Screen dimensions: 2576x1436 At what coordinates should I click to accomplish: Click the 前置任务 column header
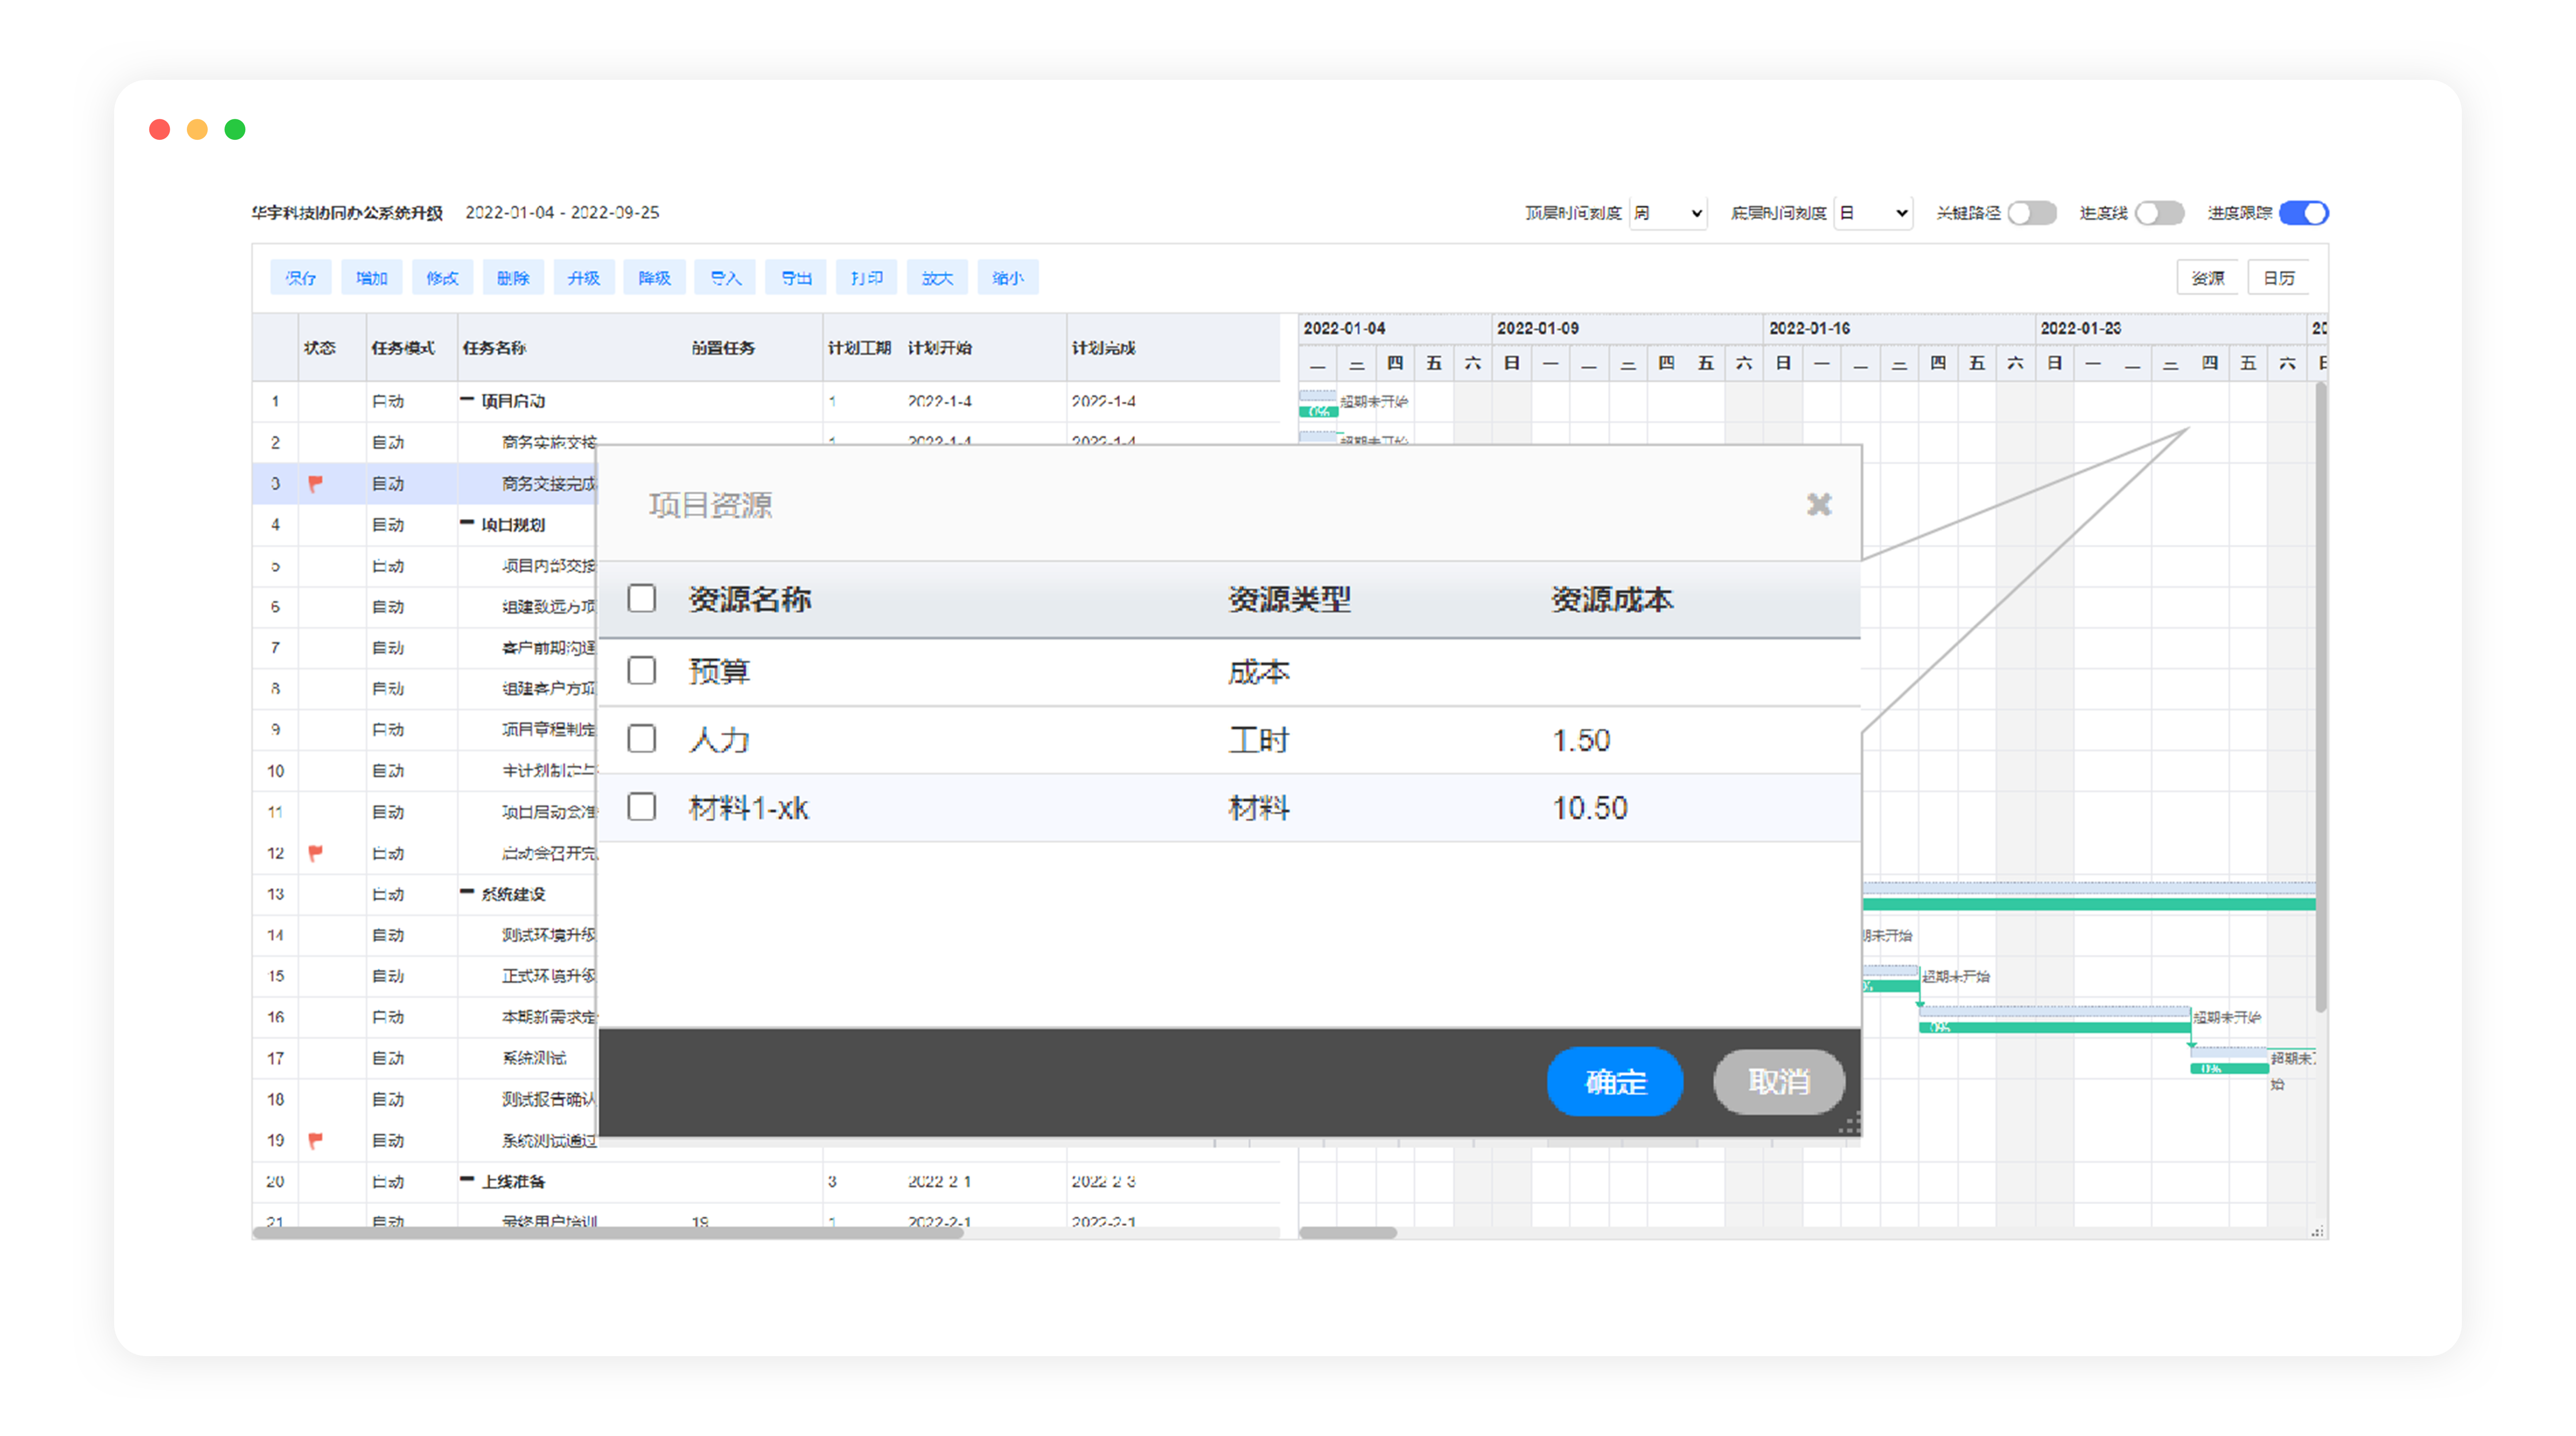pos(723,347)
